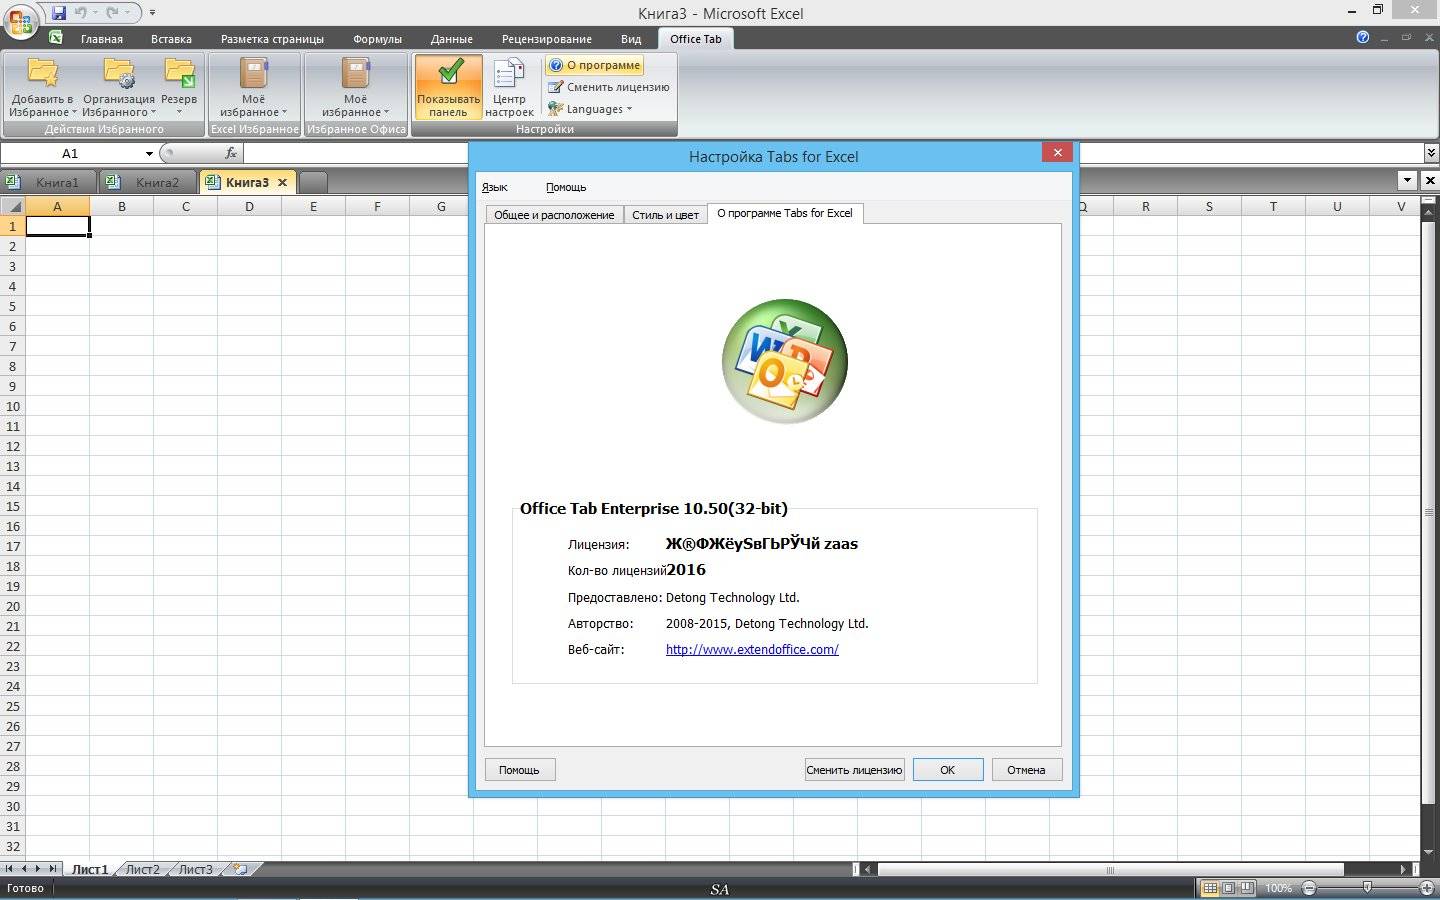Click the Office button orb
The width and height of the screenshot is (1440, 900).
[x=20, y=21]
